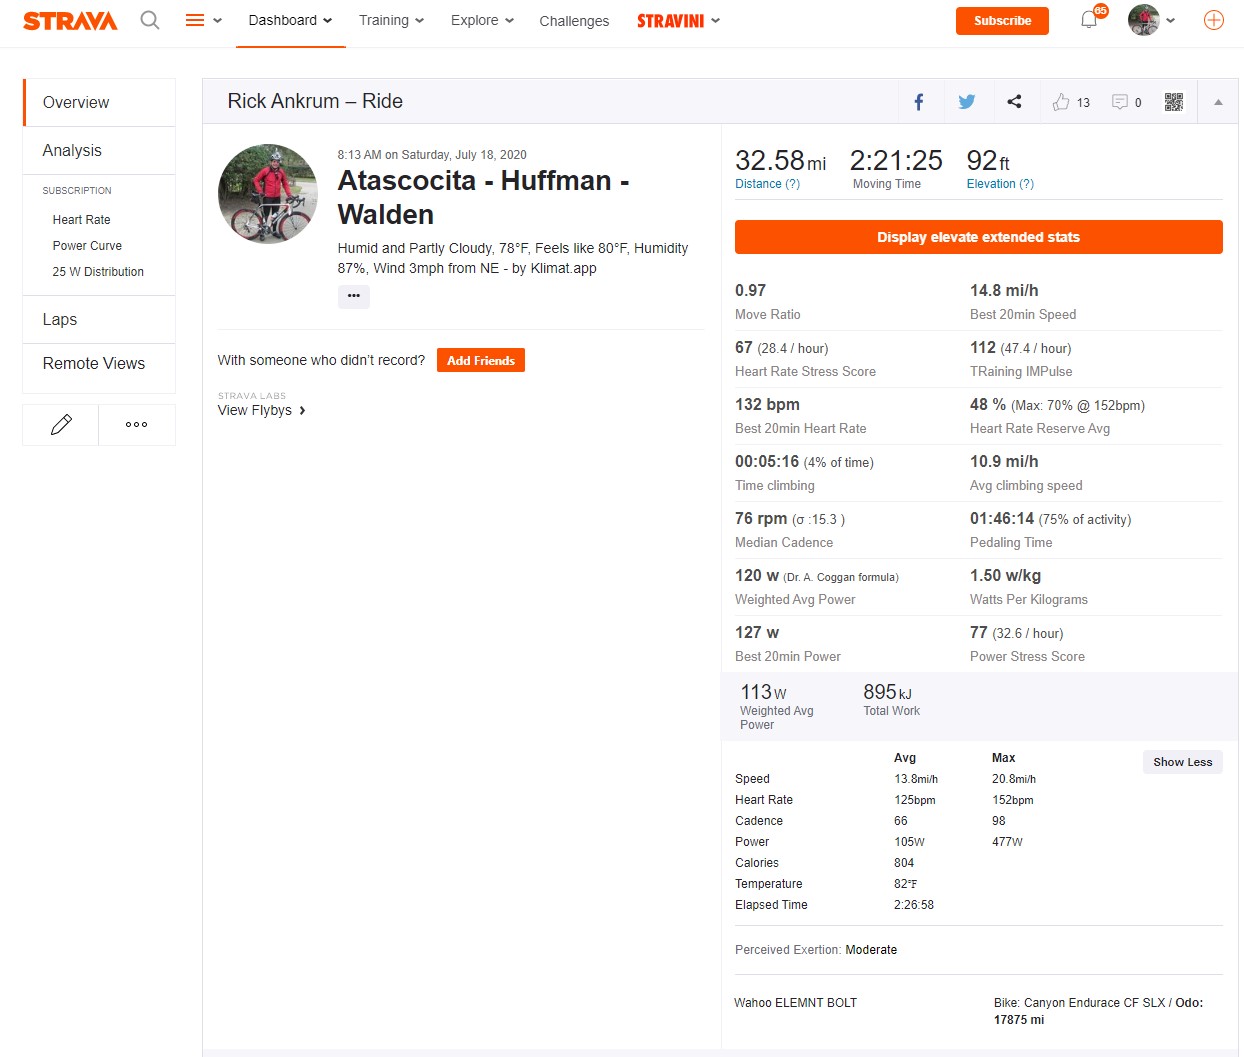Image resolution: width=1244 pixels, height=1057 pixels.
Task: Click the Perceived Exertion Moderate text
Action: tap(816, 950)
